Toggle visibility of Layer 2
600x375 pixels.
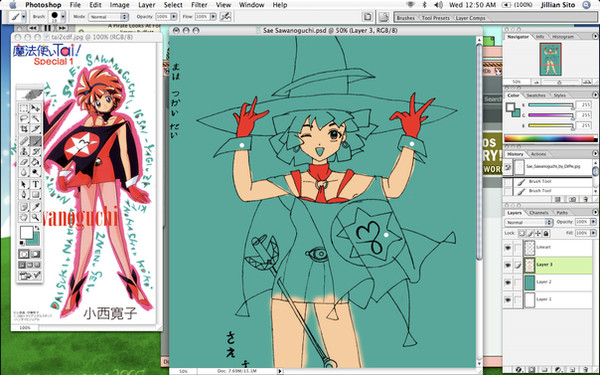(508, 282)
